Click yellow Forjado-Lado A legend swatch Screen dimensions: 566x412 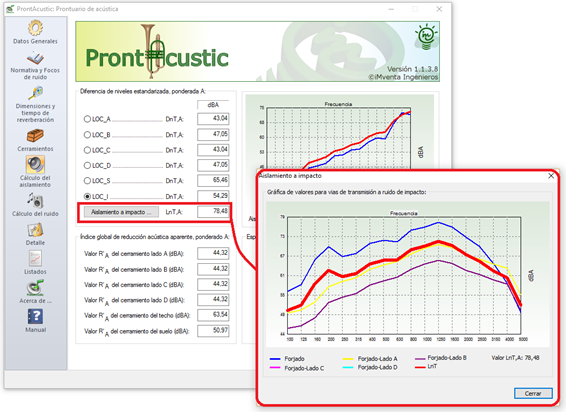(x=348, y=359)
